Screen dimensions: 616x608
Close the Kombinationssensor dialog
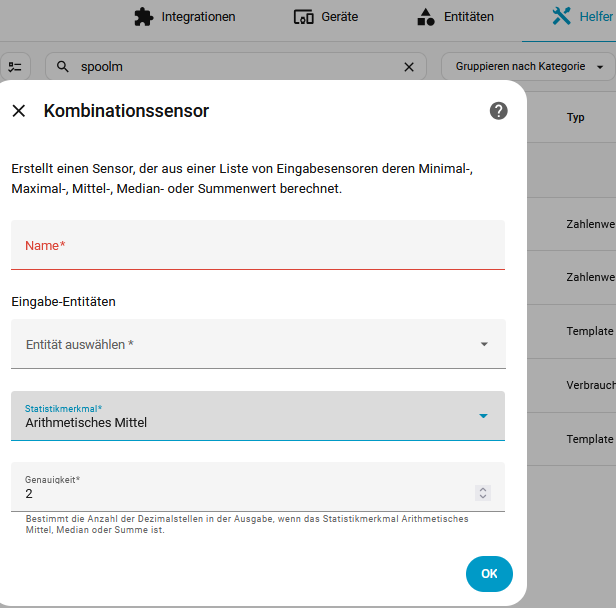19,111
